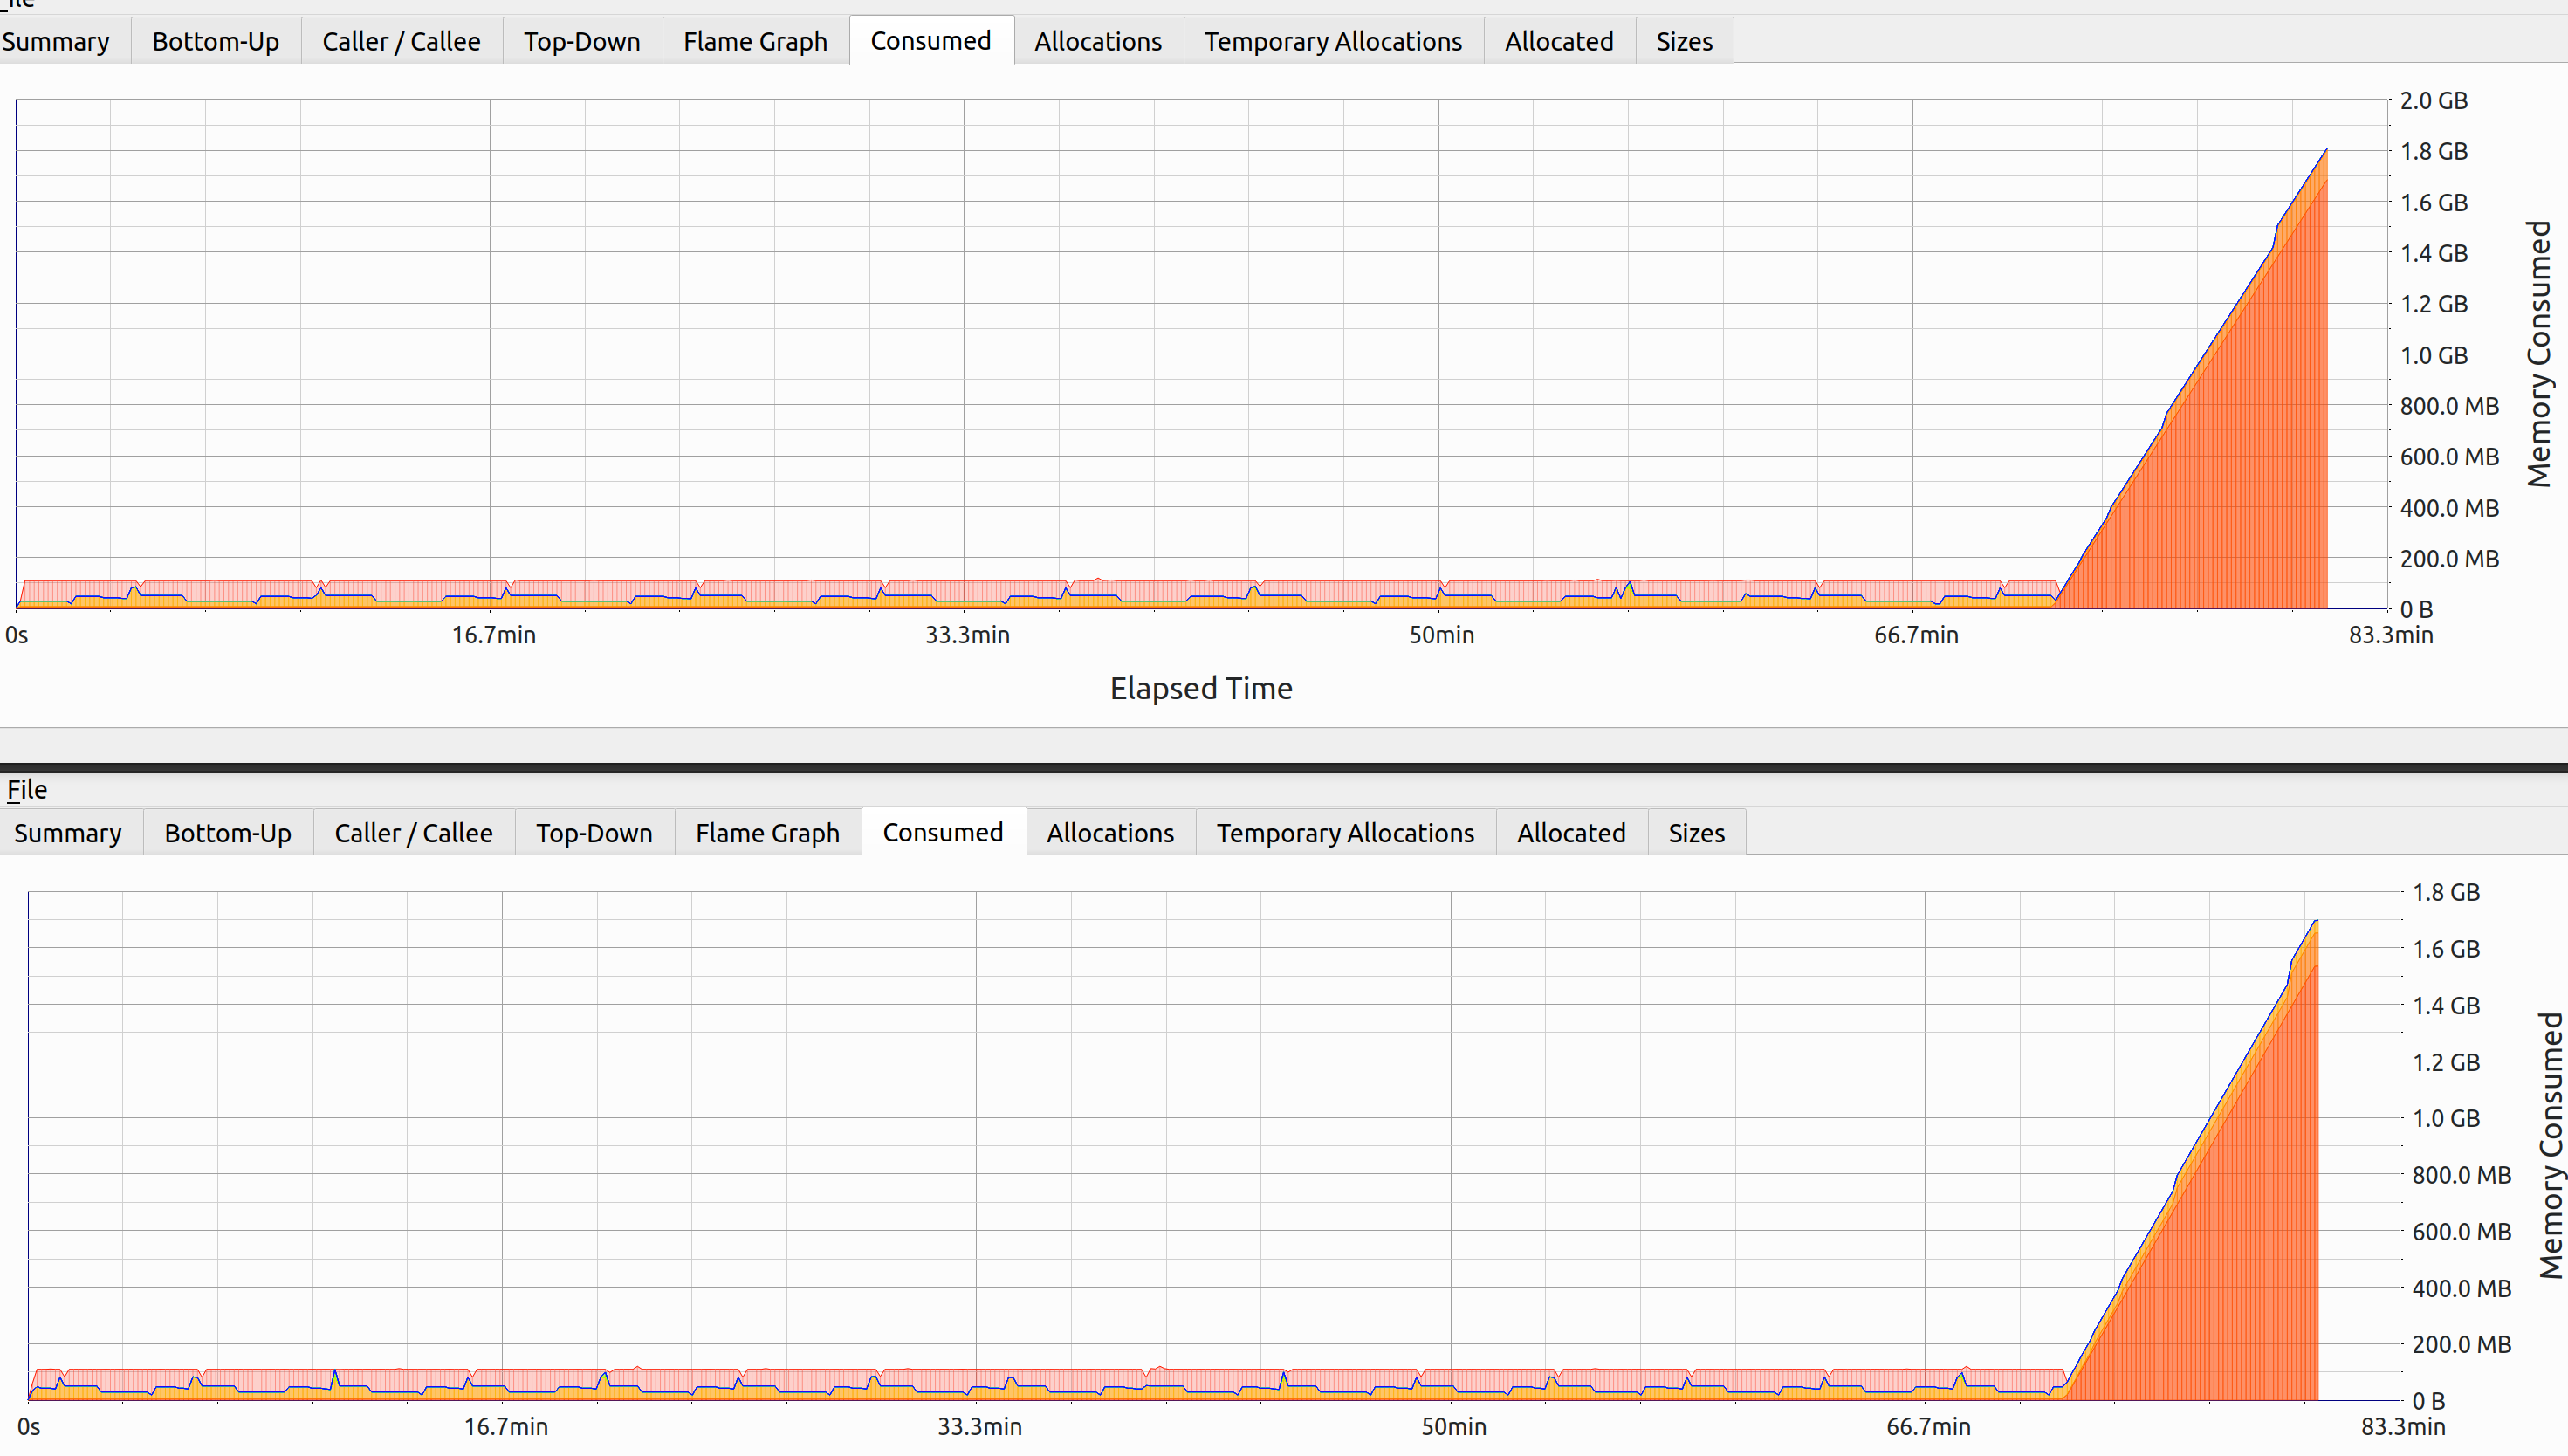Select Caller / Callee tab in bottom window
Image resolution: width=2568 pixels, height=1456 pixels.
(x=413, y=833)
